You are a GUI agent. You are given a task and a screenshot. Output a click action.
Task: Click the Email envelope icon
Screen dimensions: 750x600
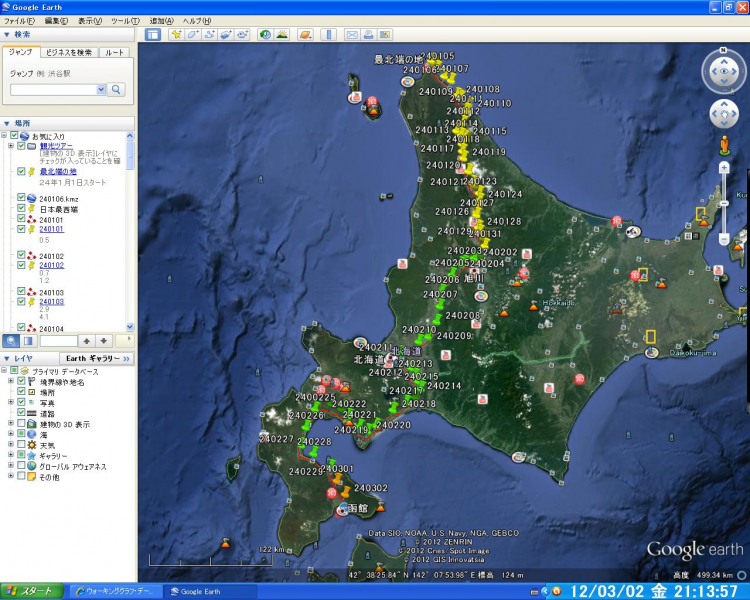tap(352, 34)
